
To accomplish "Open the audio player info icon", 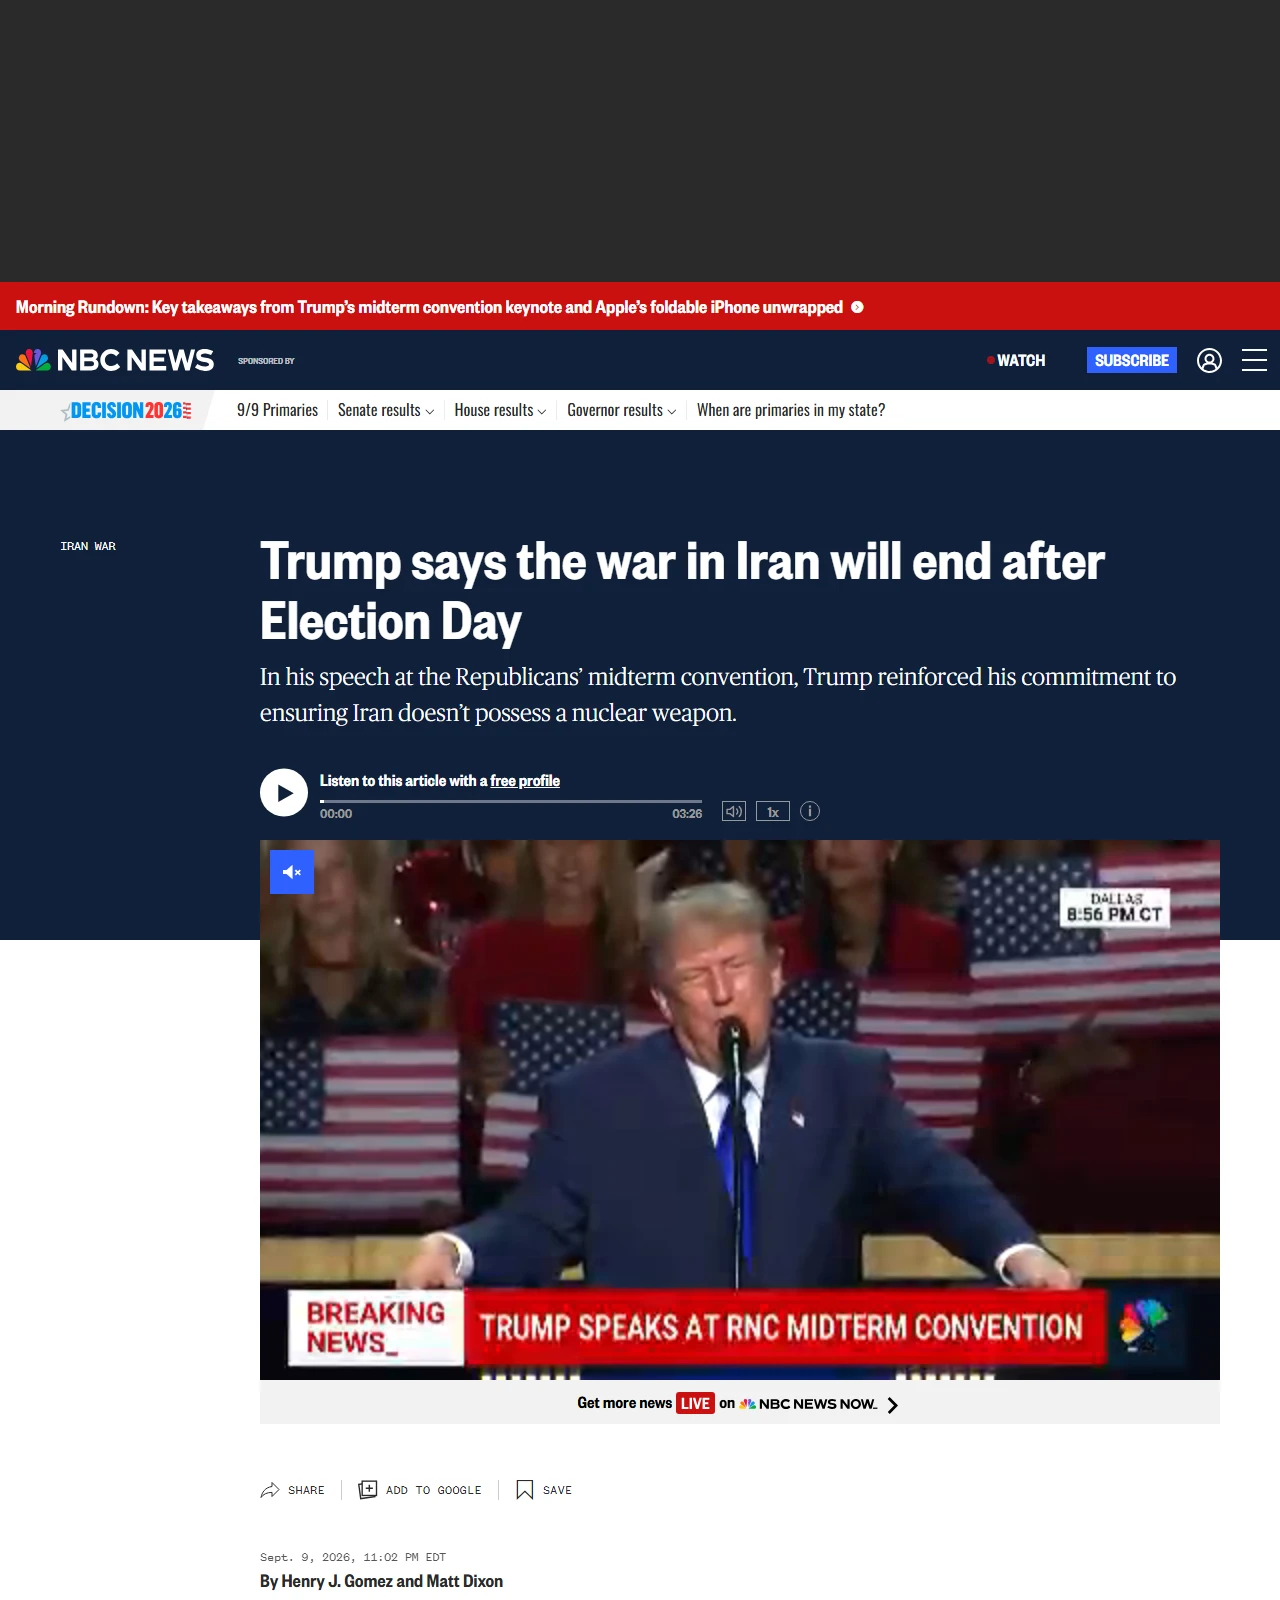I will pos(810,811).
